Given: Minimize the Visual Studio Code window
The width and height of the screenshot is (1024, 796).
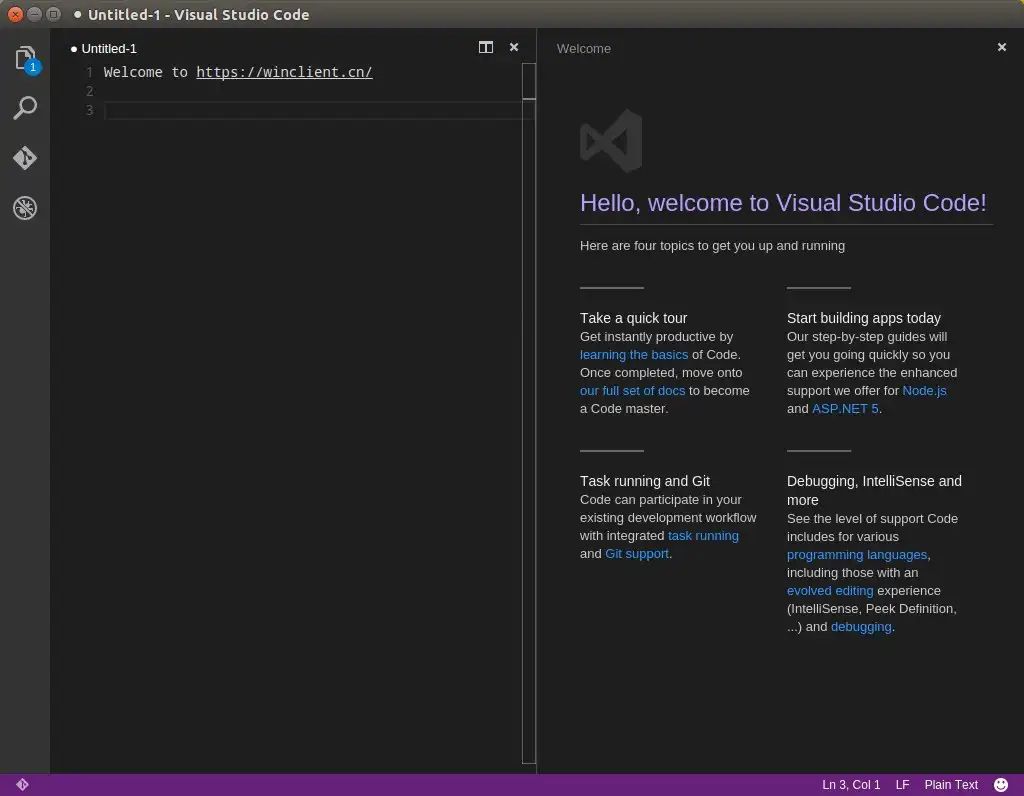Looking at the screenshot, I should click(35, 14).
